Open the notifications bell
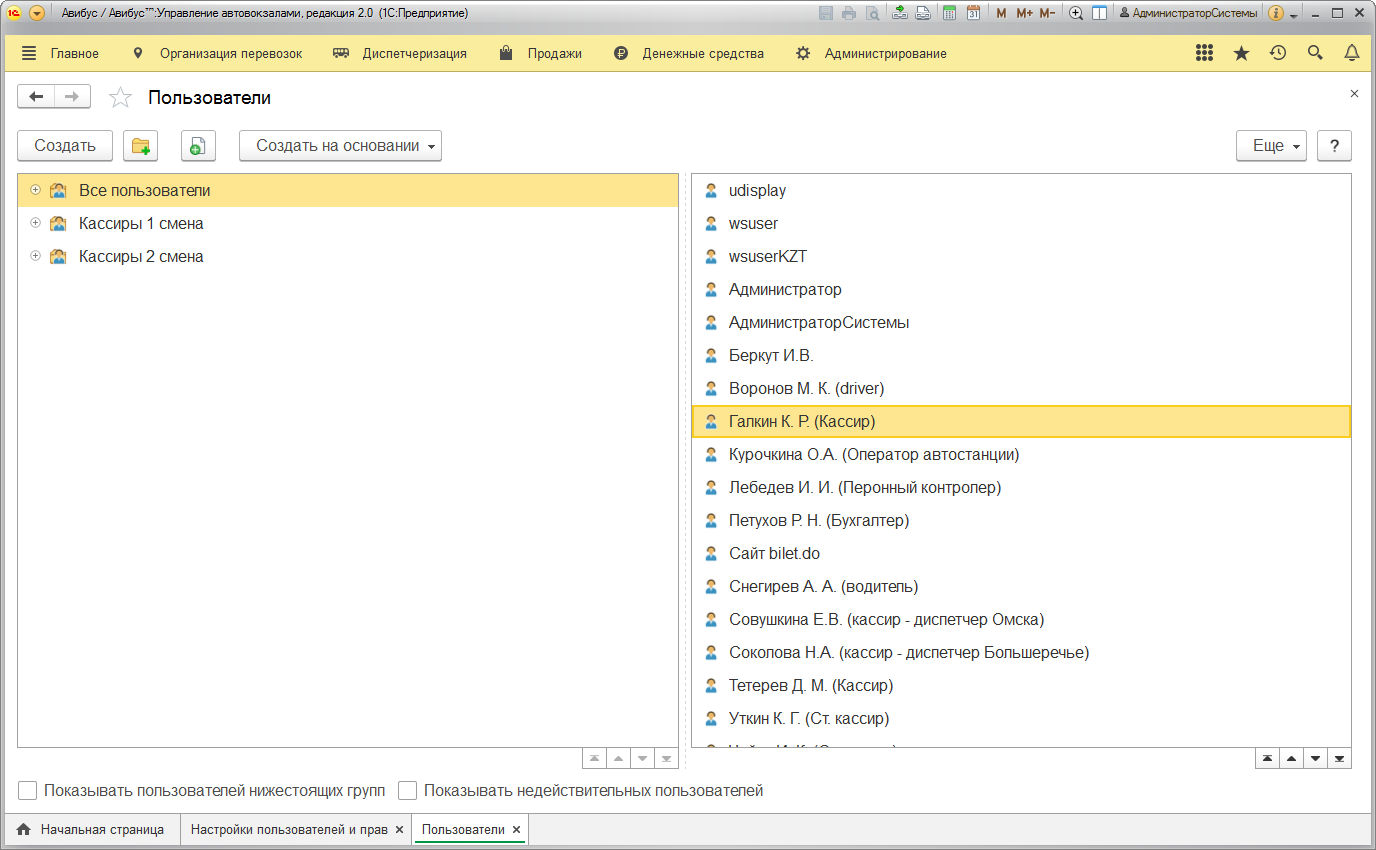The width and height of the screenshot is (1376, 850). click(1351, 53)
